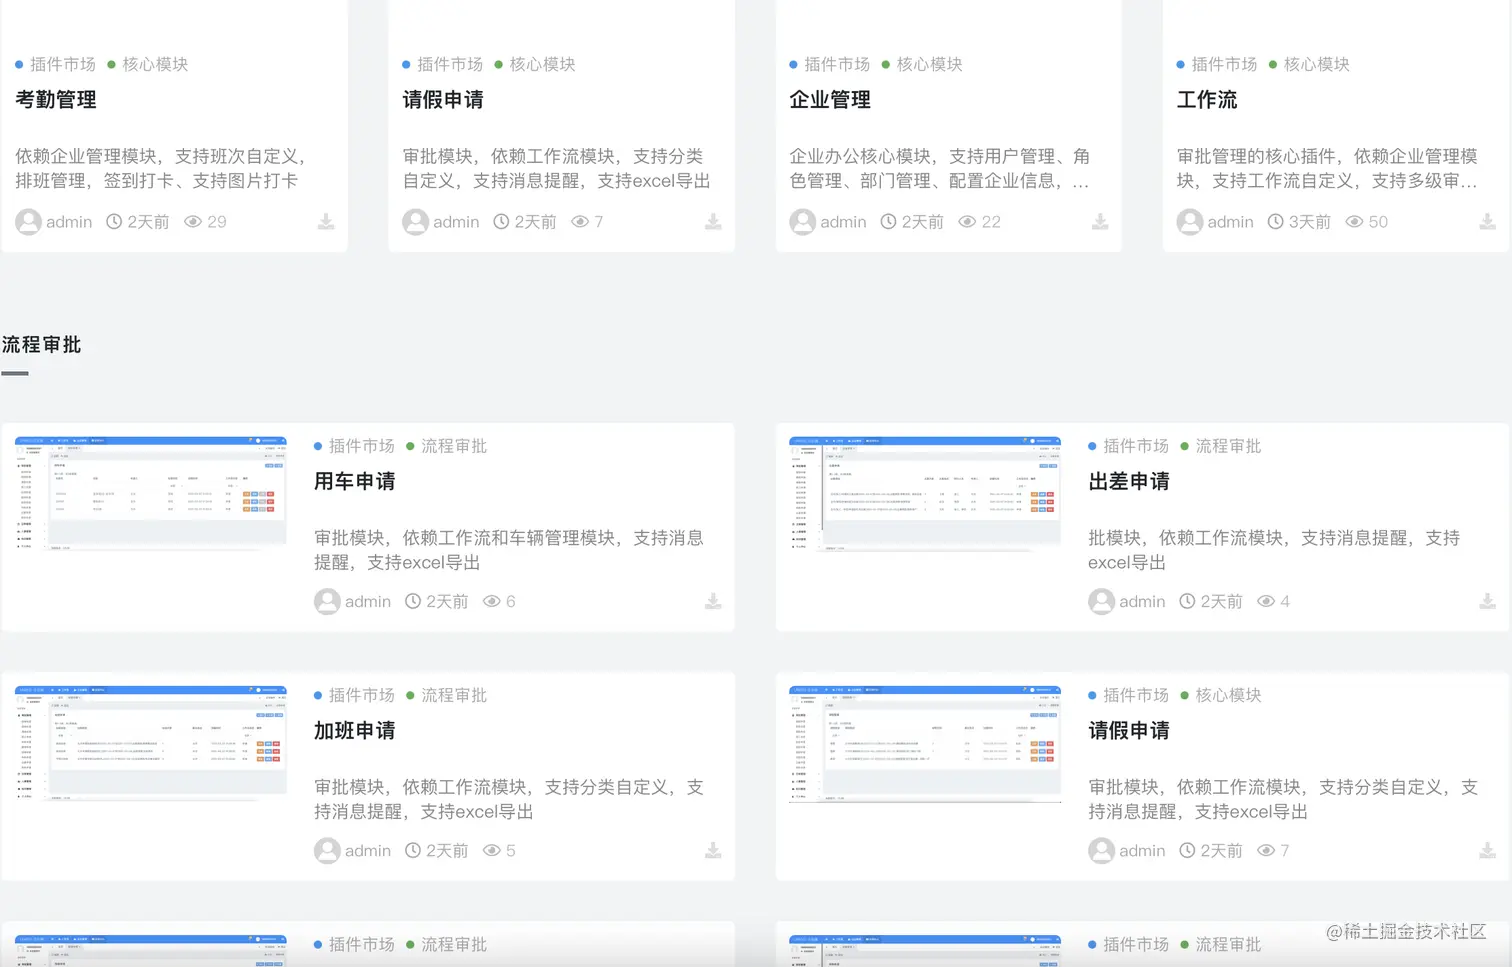Click the download icon on 加班申请 card
The width and height of the screenshot is (1512, 967).
(713, 850)
